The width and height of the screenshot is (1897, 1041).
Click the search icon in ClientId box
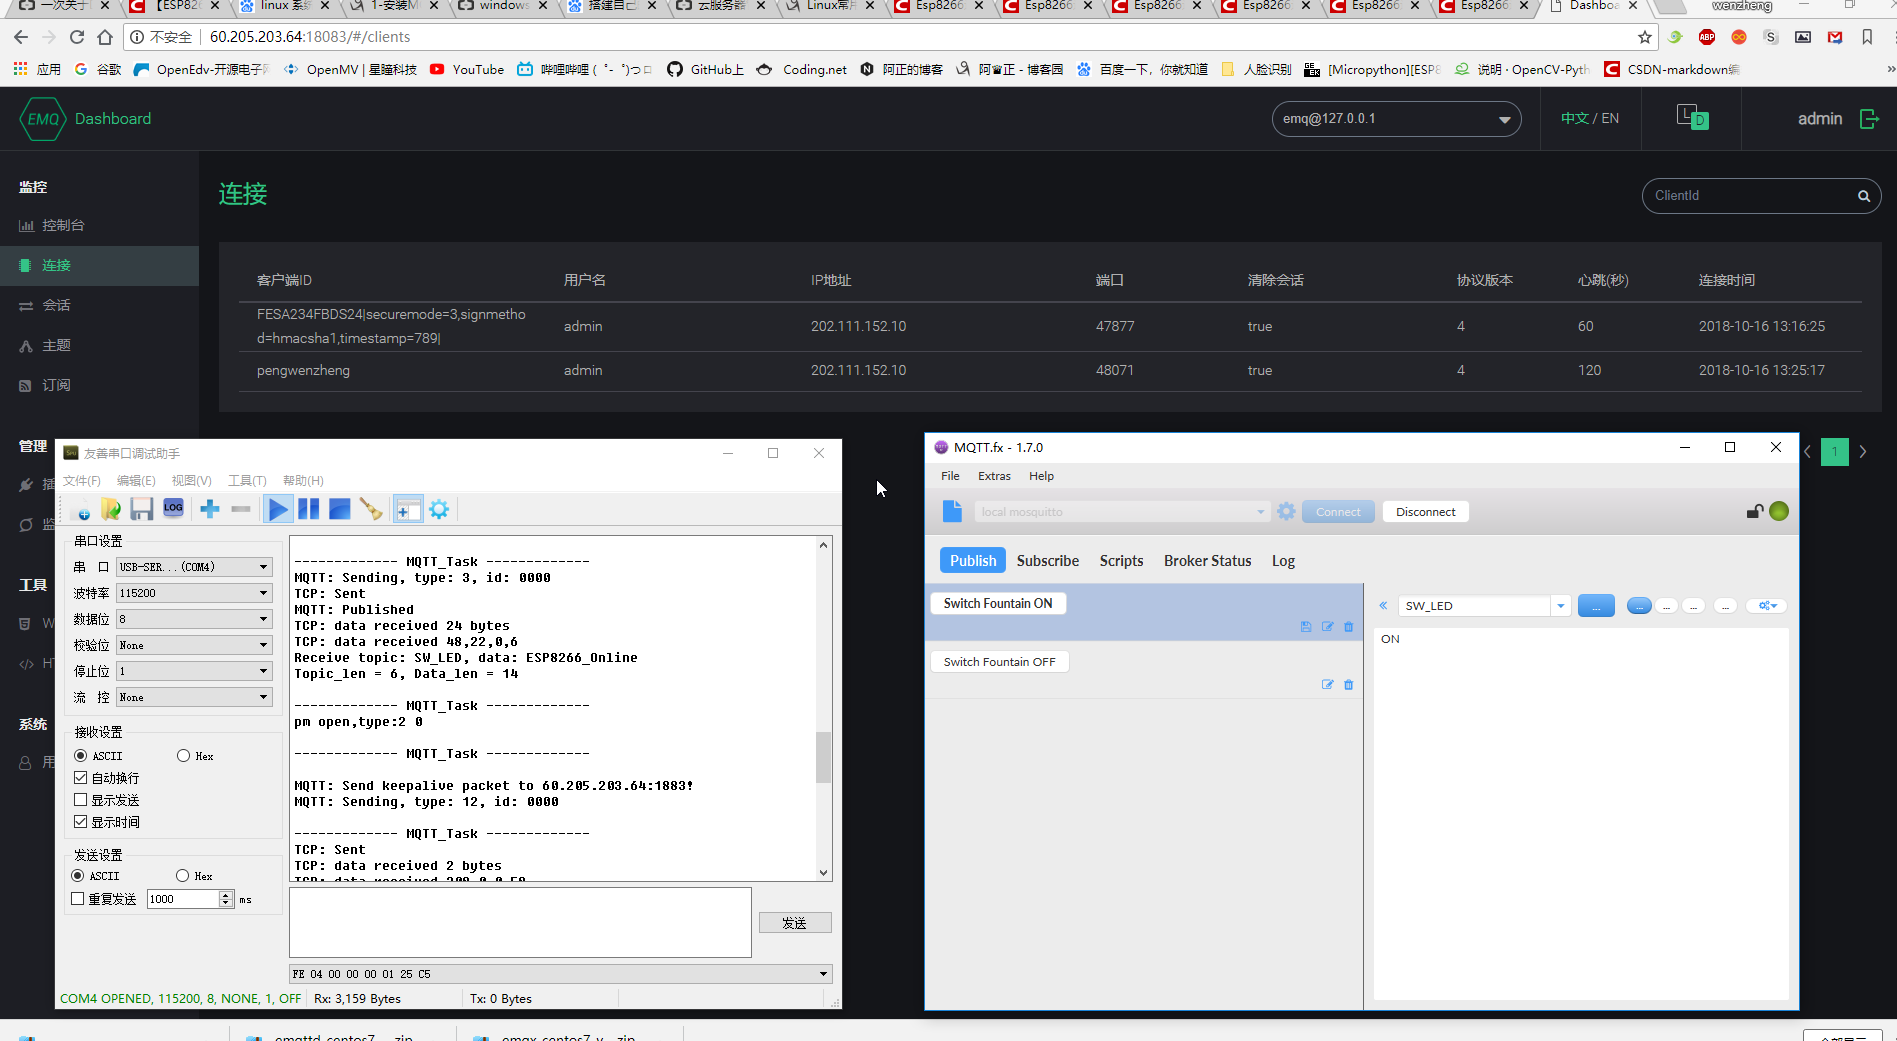[x=1864, y=196]
